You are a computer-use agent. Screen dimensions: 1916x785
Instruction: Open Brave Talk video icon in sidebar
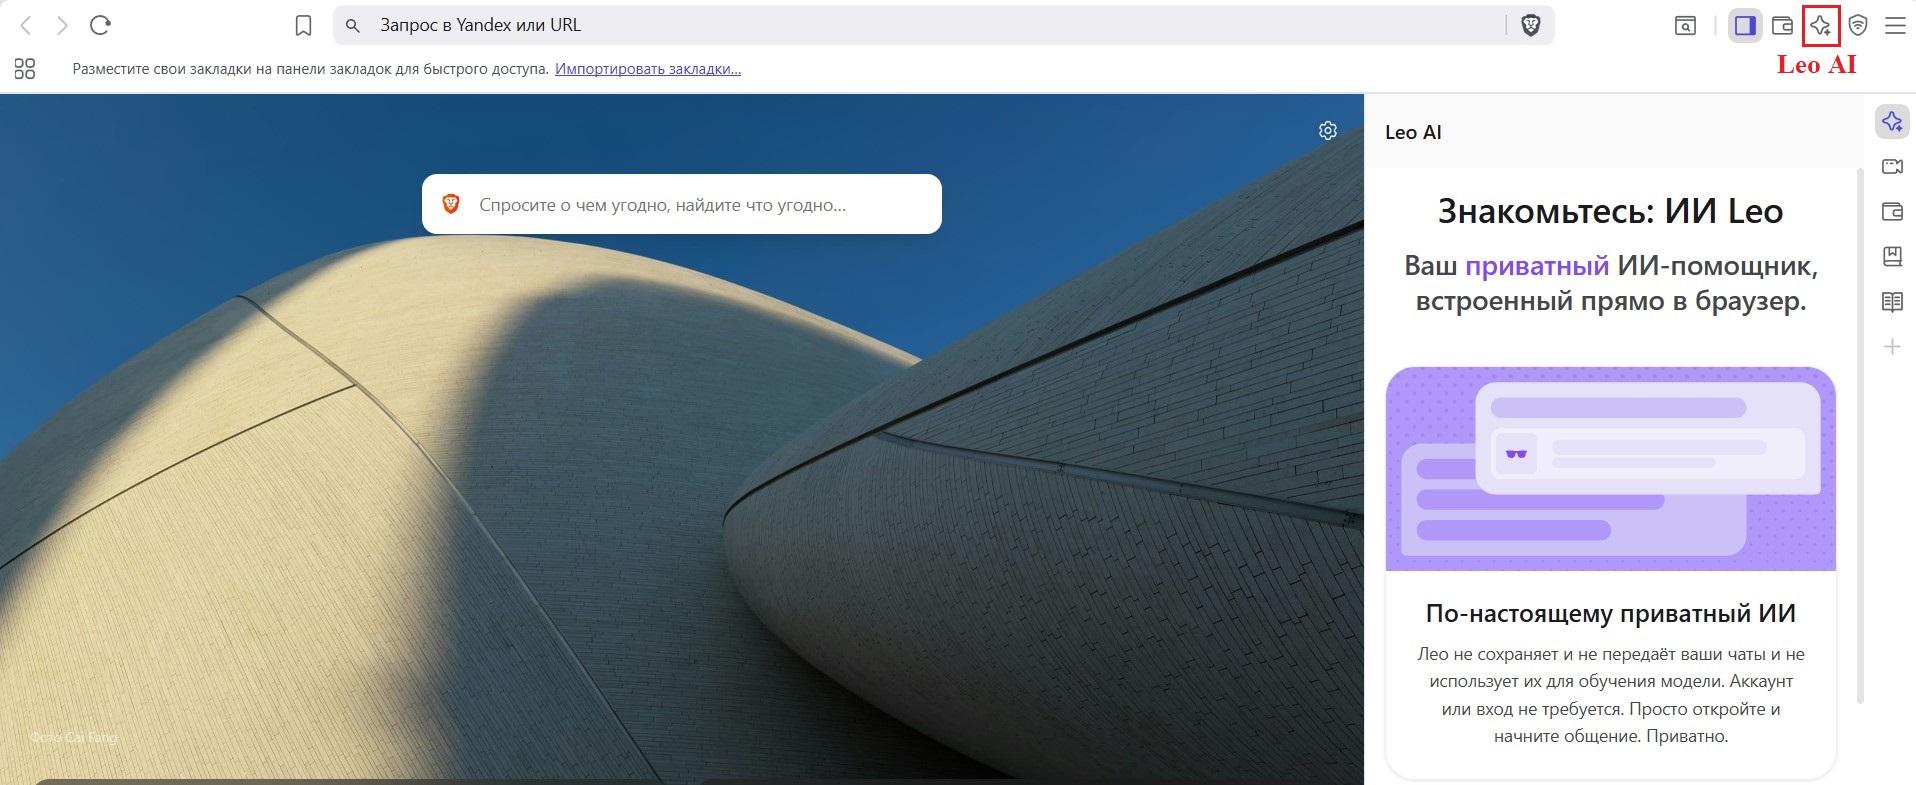(x=1892, y=167)
